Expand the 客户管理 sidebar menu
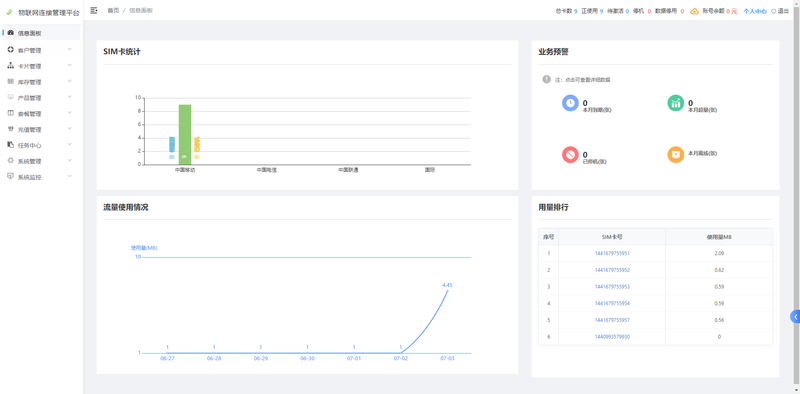The image size is (800, 394). [41, 50]
